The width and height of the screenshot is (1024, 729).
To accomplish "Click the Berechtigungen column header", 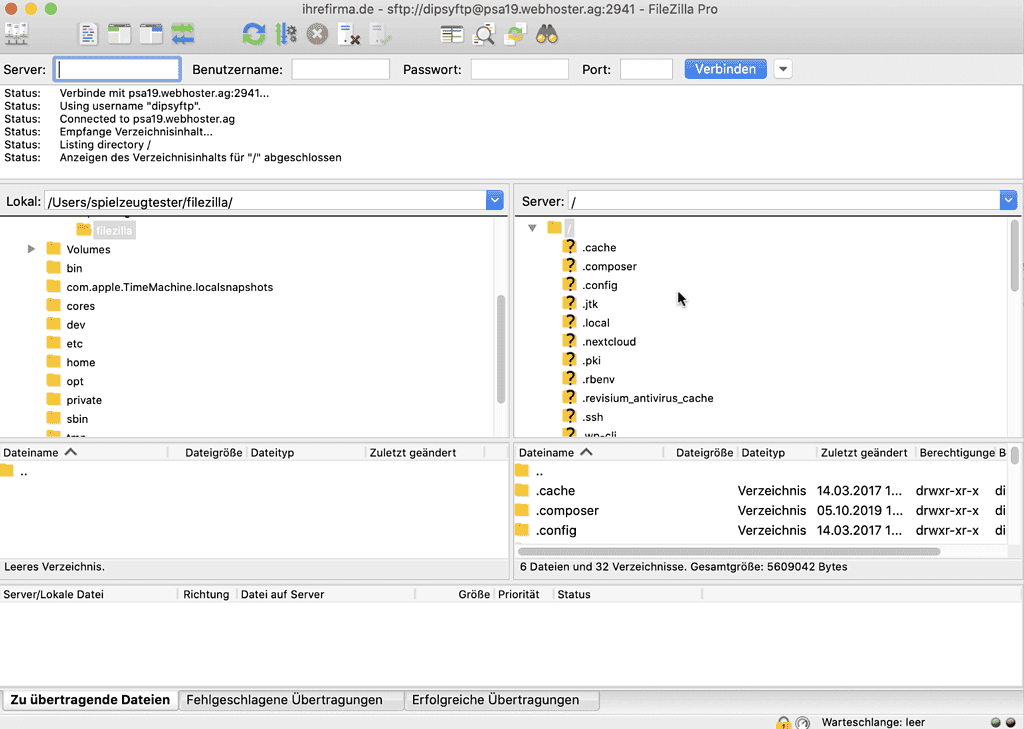I will (957, 453).
